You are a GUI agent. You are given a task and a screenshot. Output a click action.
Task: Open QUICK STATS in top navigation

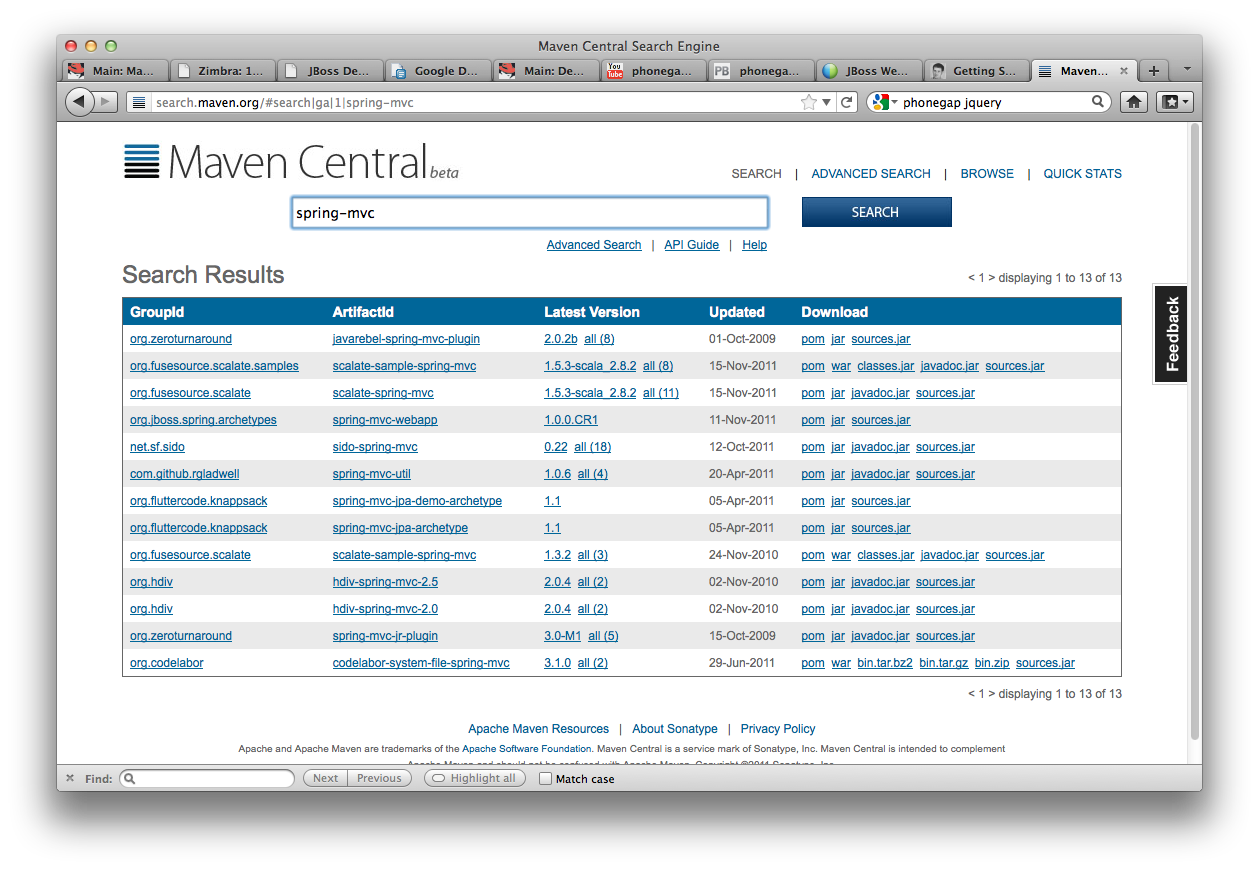(1082, 173)
